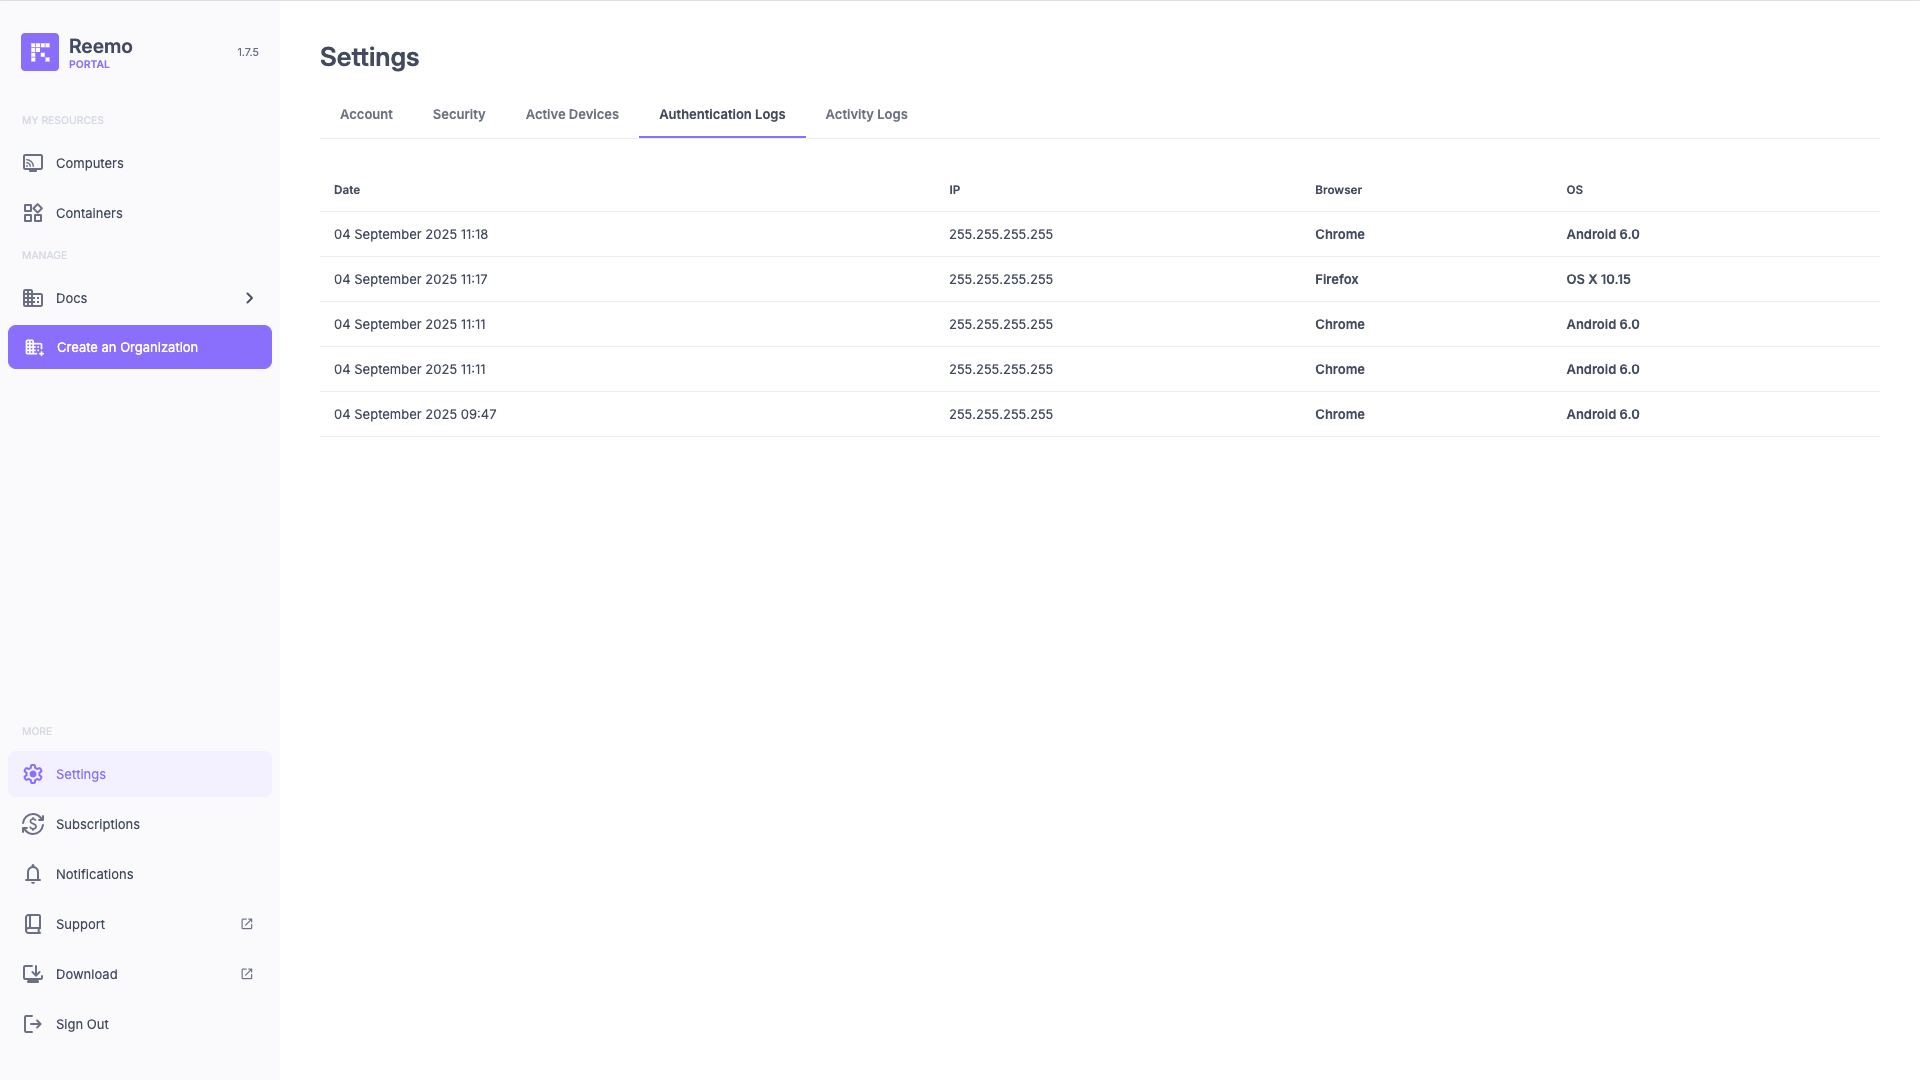Viewport: 1920px width, 1080px height.
Task: Expand the Docs chevron arrow
Action: coord(250,298)
